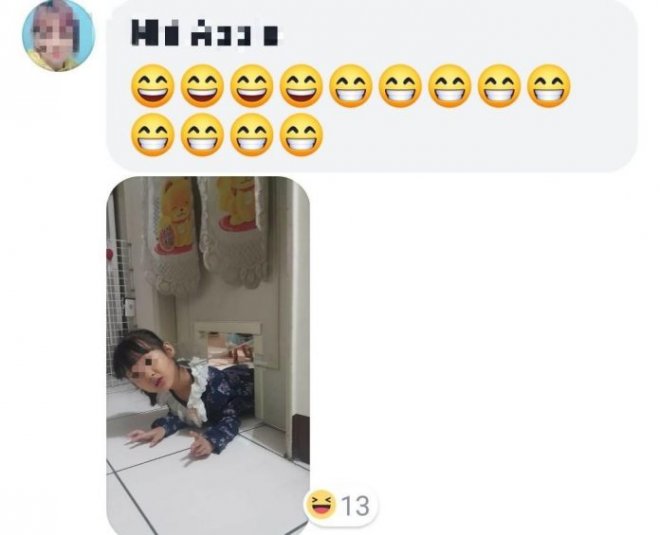Select the first teeth-grinning emoji in top row

351,86
